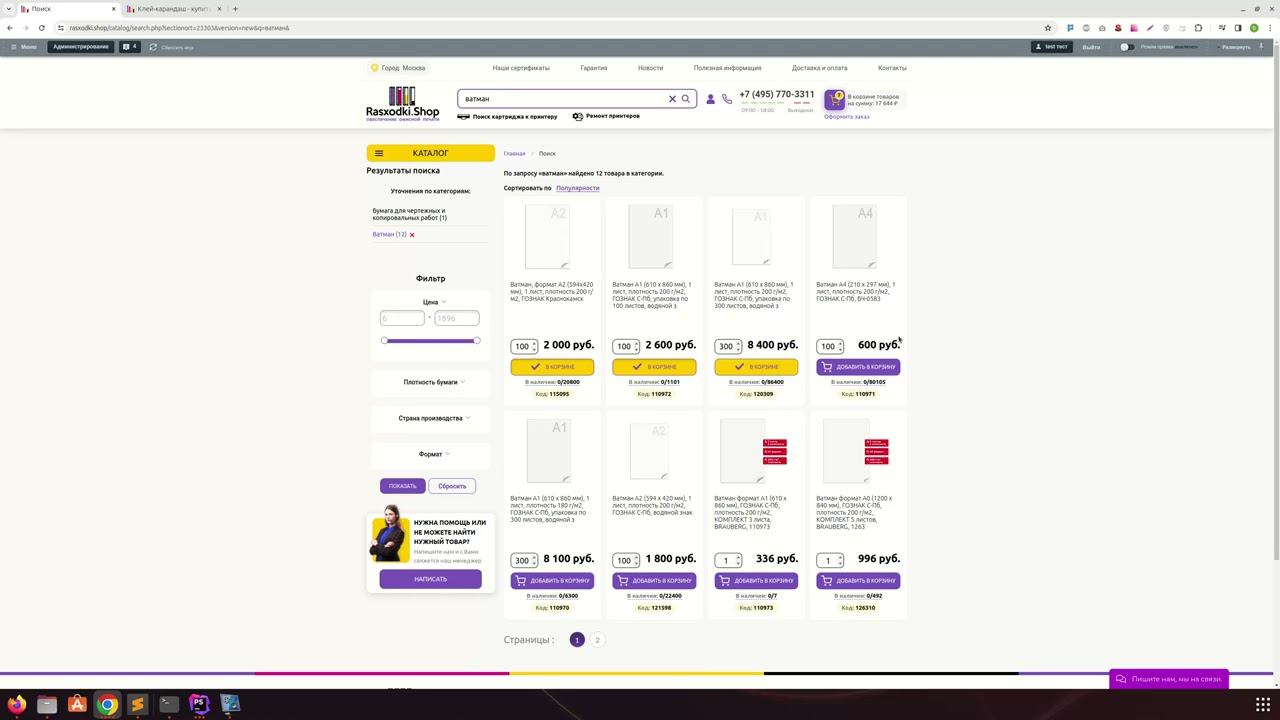Select Бумага для чертежных и копировальных работ category
Viewport: 1280px width, 720px height.
tap(410, 214)
